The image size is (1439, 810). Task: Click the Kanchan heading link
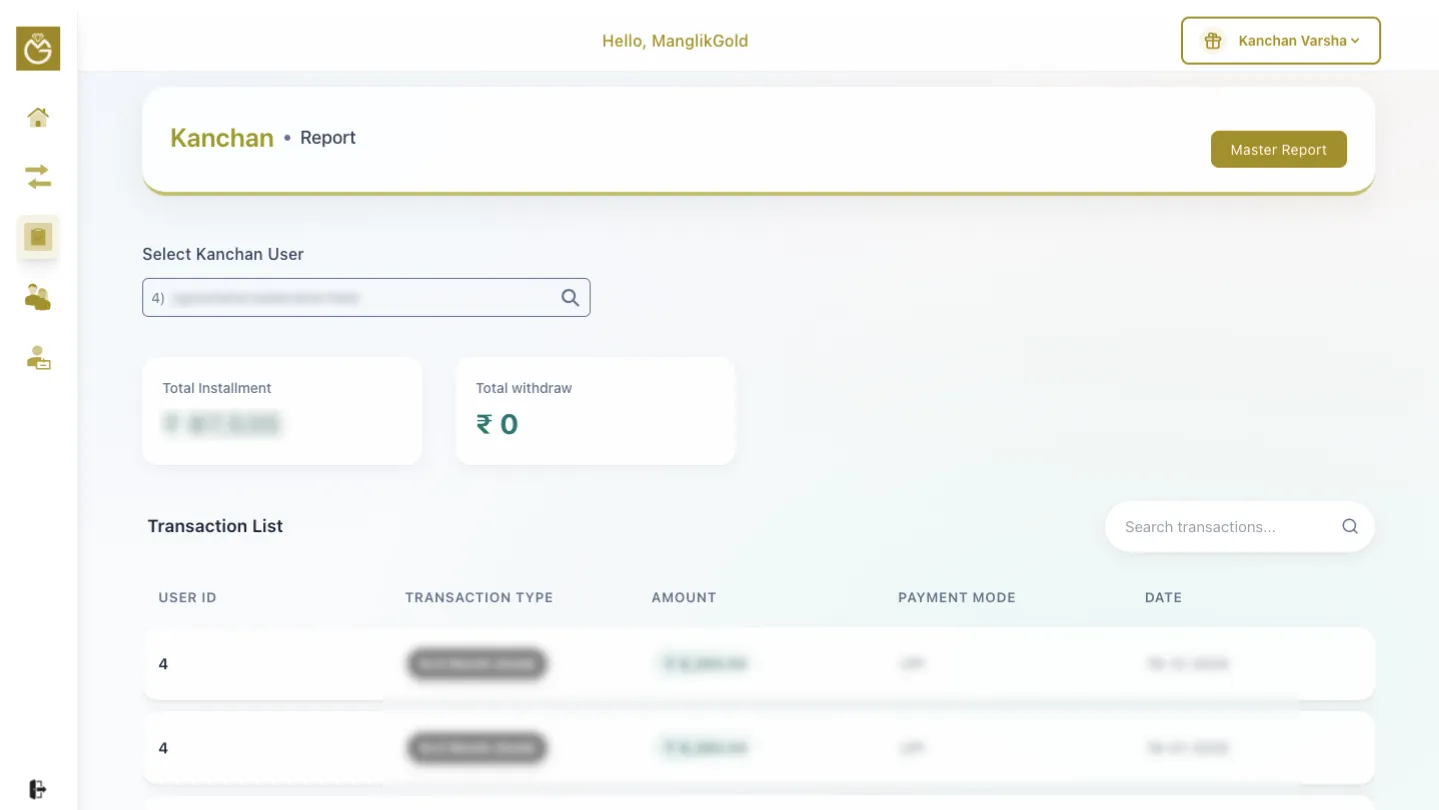point(222,138)
